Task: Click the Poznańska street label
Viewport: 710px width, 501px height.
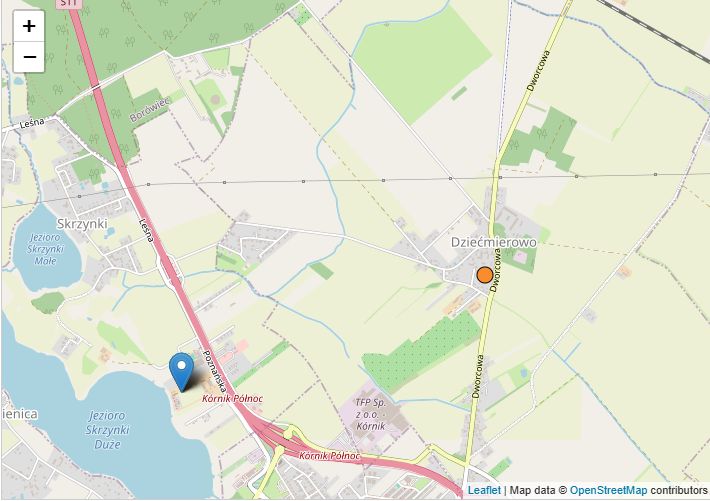Action: [x=214, y=371]
